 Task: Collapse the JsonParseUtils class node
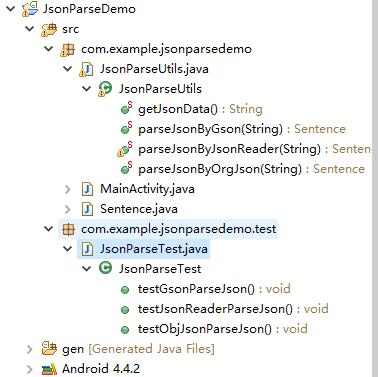[x=87, y=89]
